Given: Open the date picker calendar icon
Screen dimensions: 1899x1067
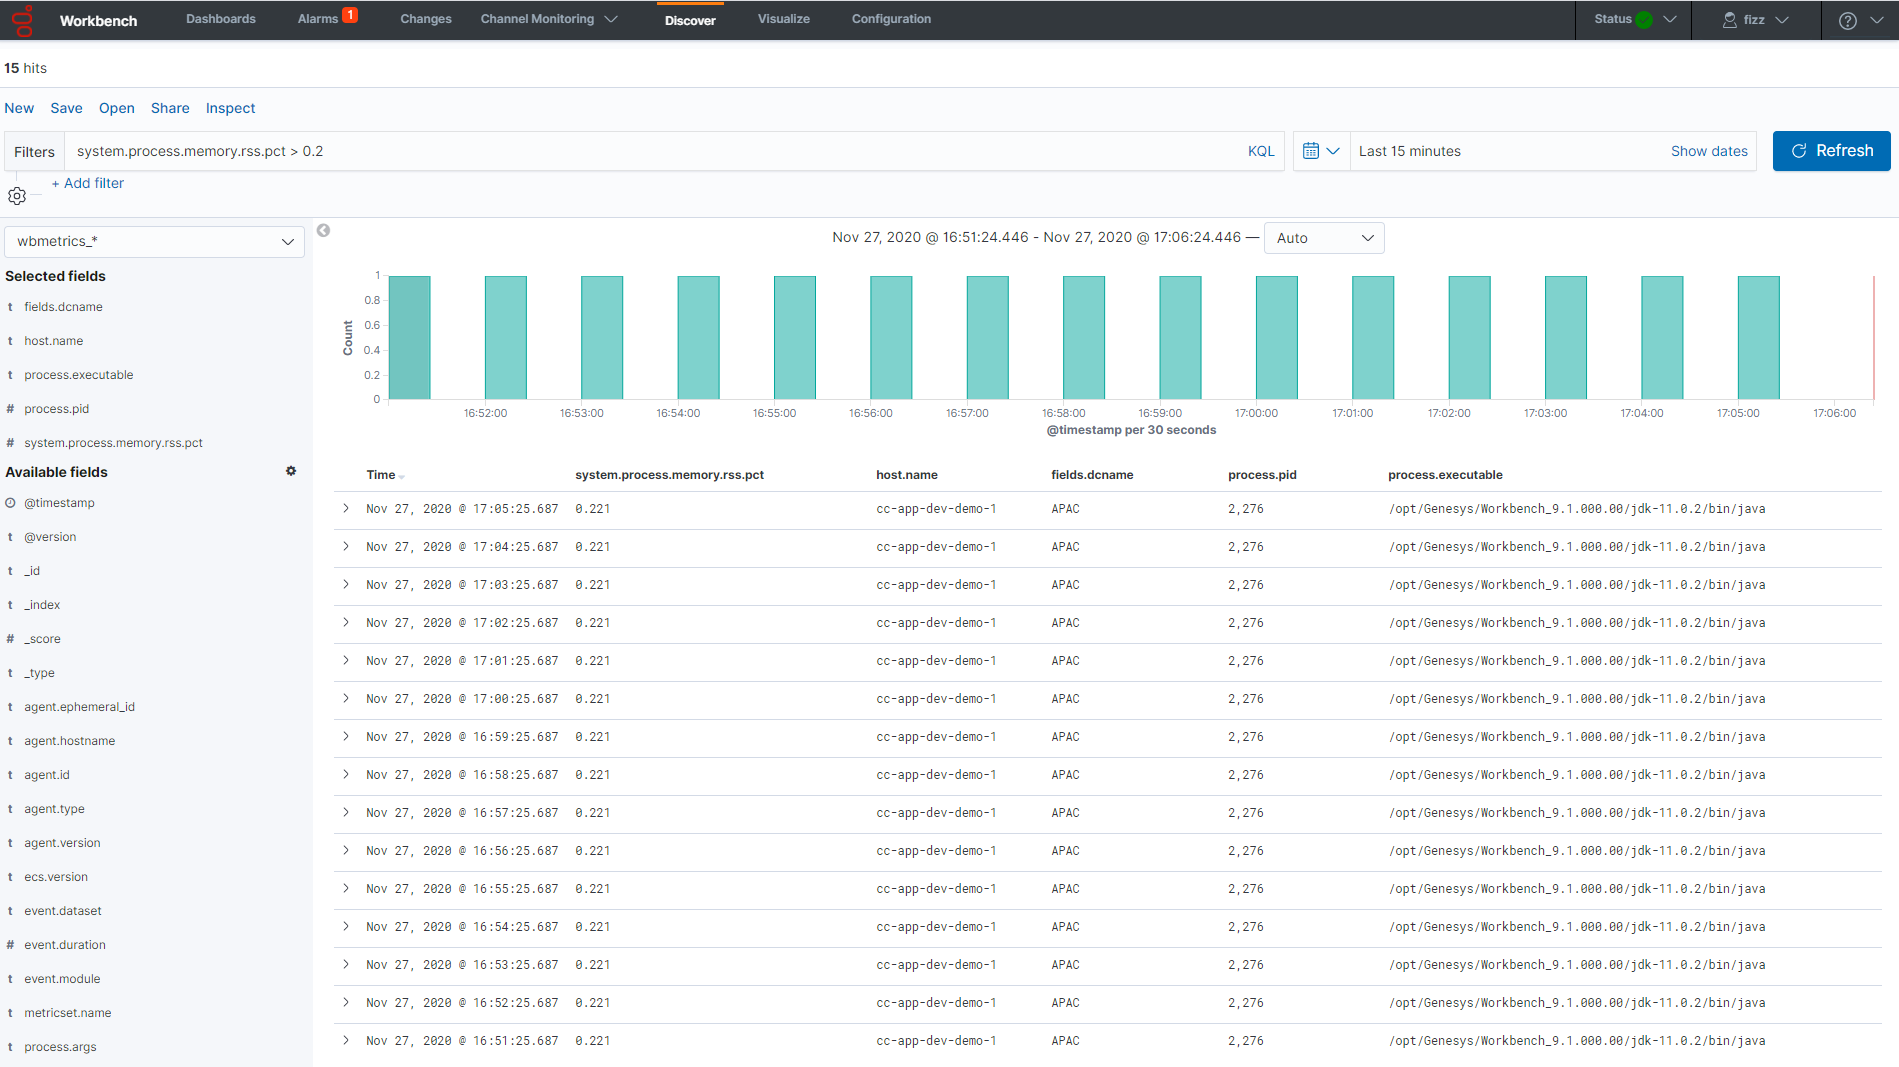Looking at the screenshot, I should point(1313,150).
